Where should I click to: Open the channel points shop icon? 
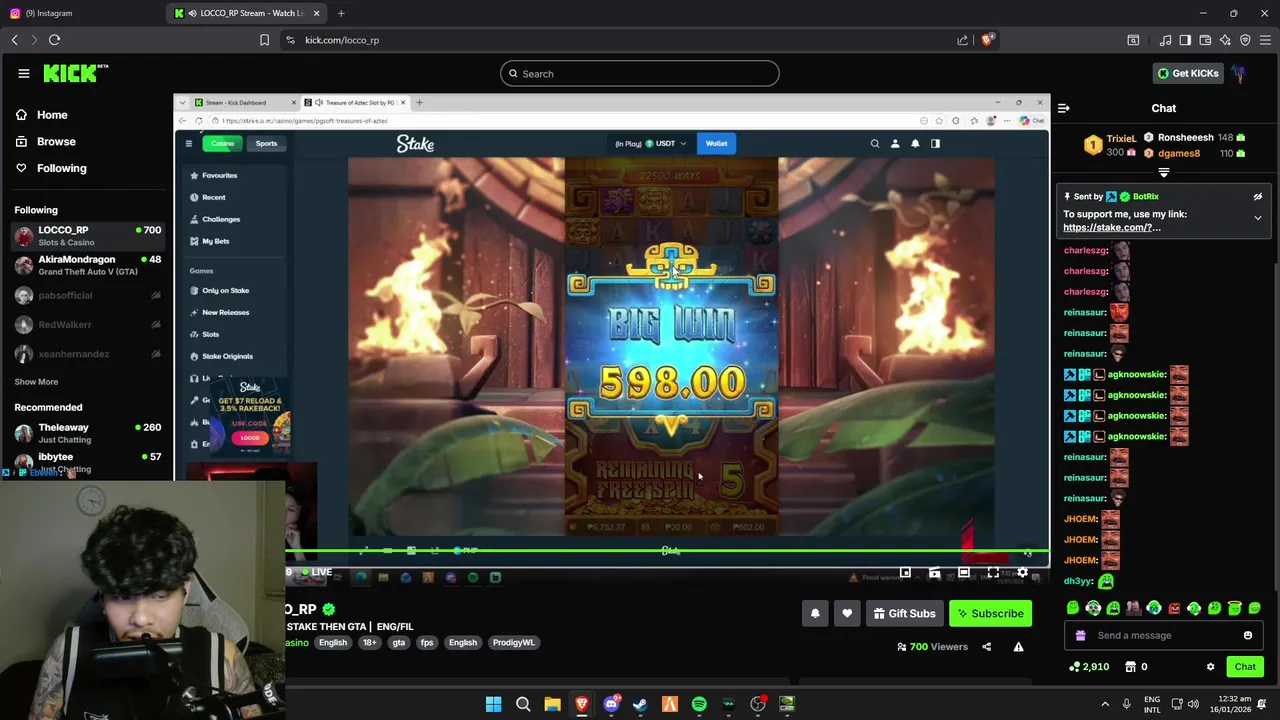pyautogui.click(x=1130, y=667)
